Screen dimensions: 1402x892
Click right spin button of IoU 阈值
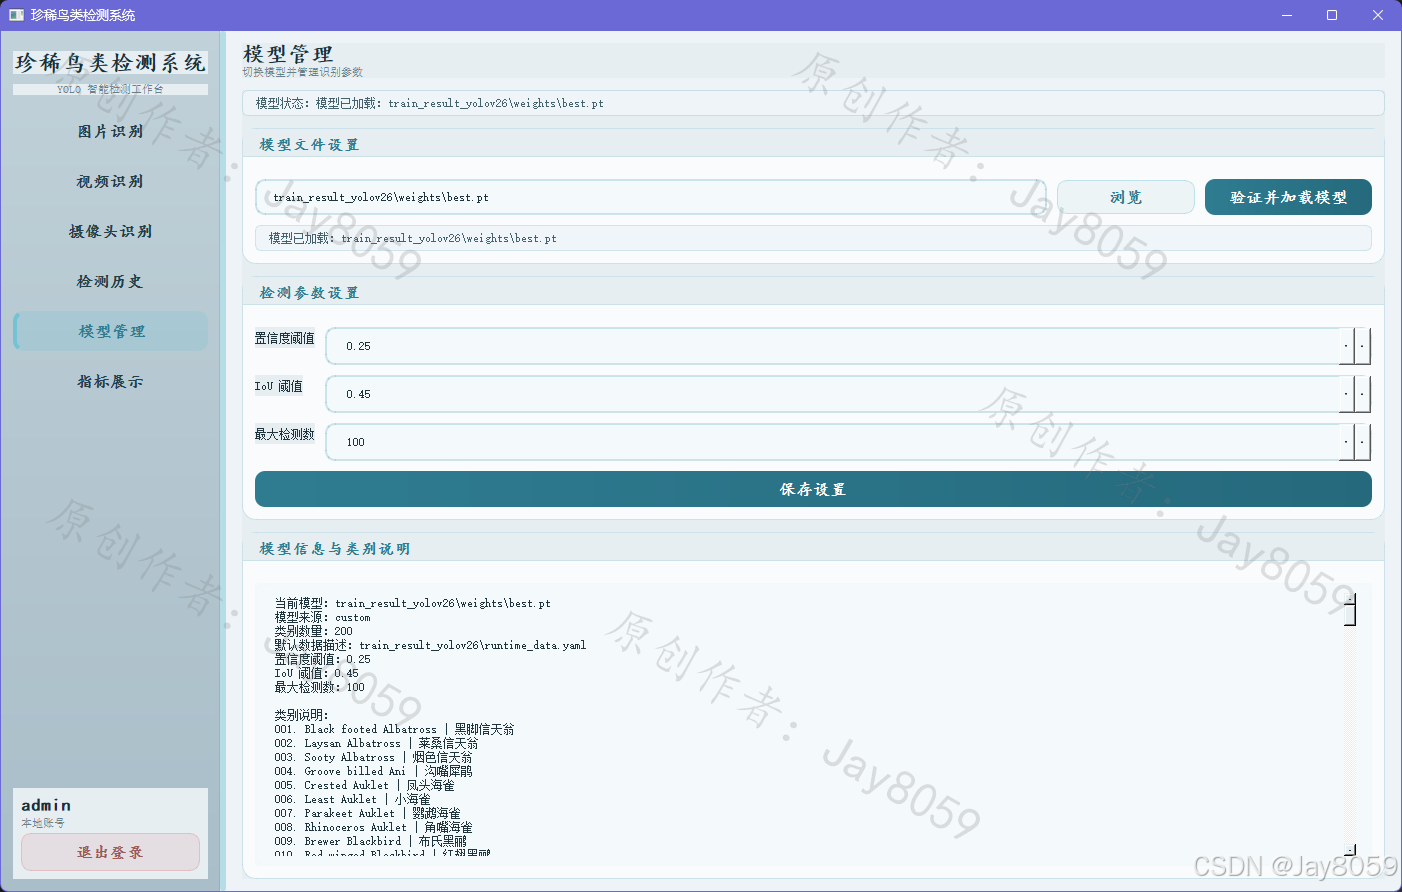(x=1362, y=394)
